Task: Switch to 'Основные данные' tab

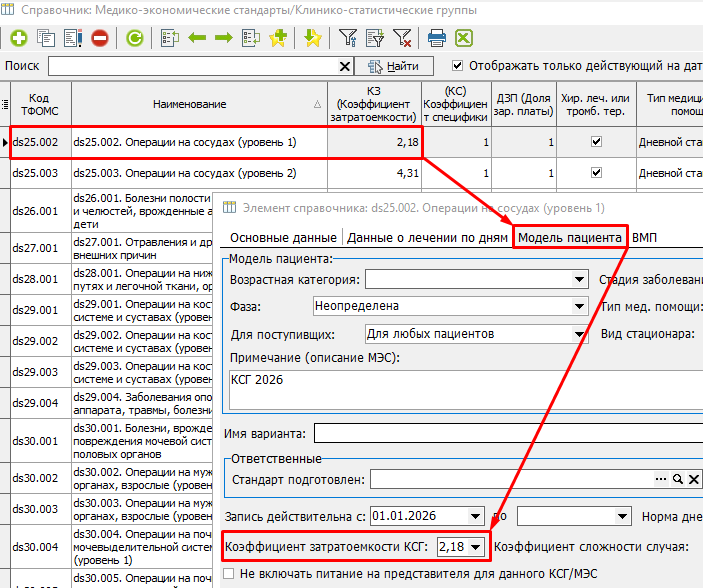Action: [283, 238]
